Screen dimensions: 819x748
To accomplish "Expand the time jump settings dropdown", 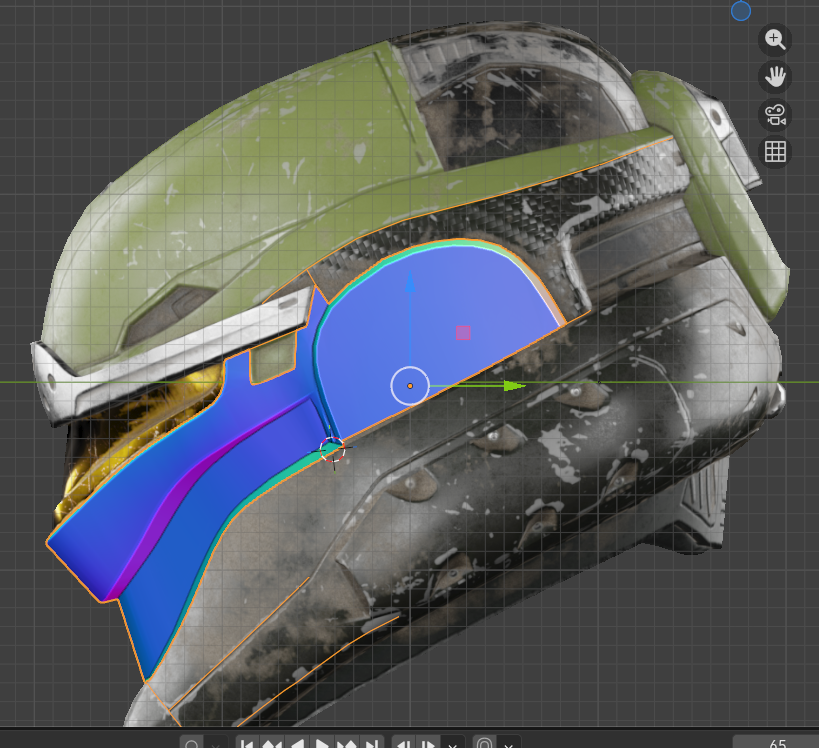I will 453,743.
